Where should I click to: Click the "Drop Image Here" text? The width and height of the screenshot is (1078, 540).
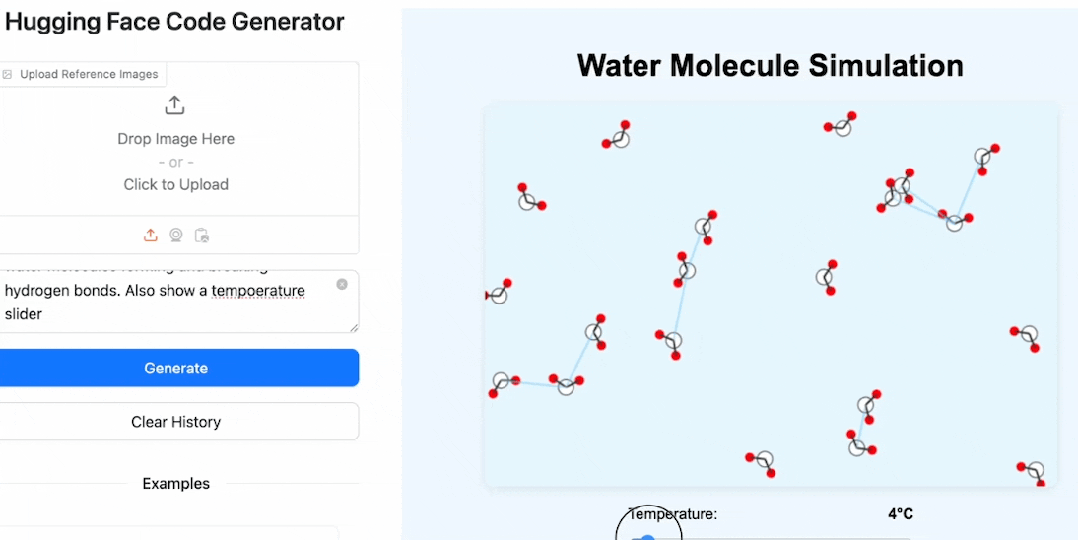tap(176, 139)
